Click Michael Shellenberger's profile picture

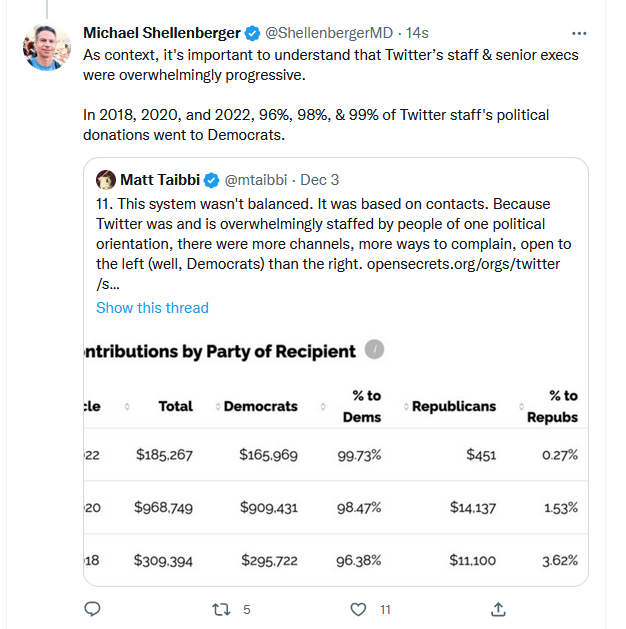[47, 47]
